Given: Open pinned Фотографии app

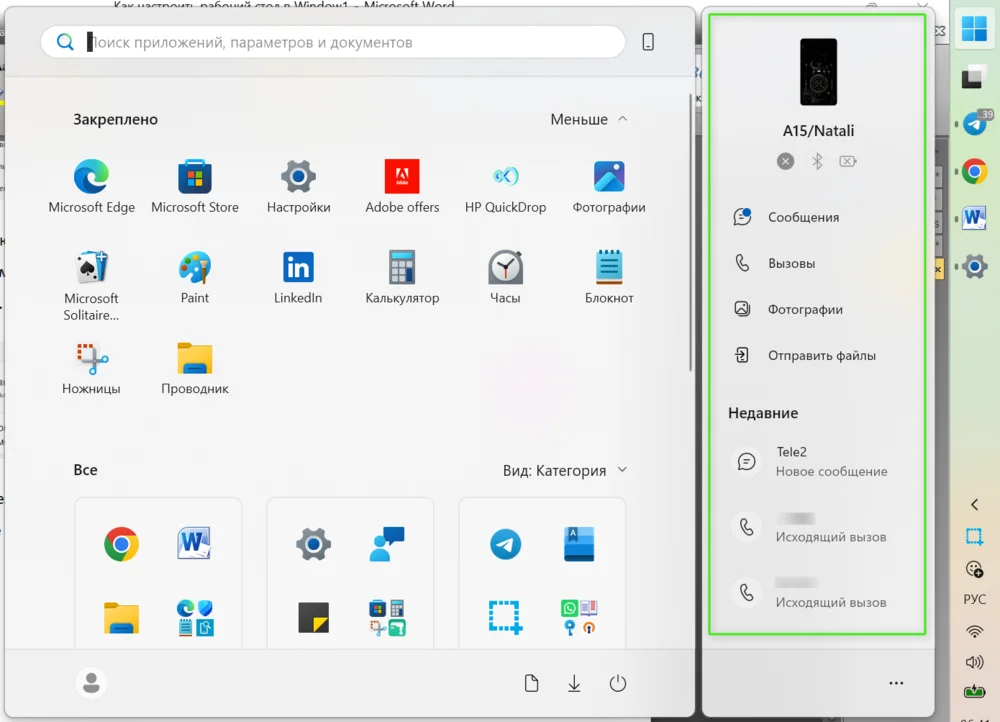Looking at the screenshot, I should (x=609, y=186).
